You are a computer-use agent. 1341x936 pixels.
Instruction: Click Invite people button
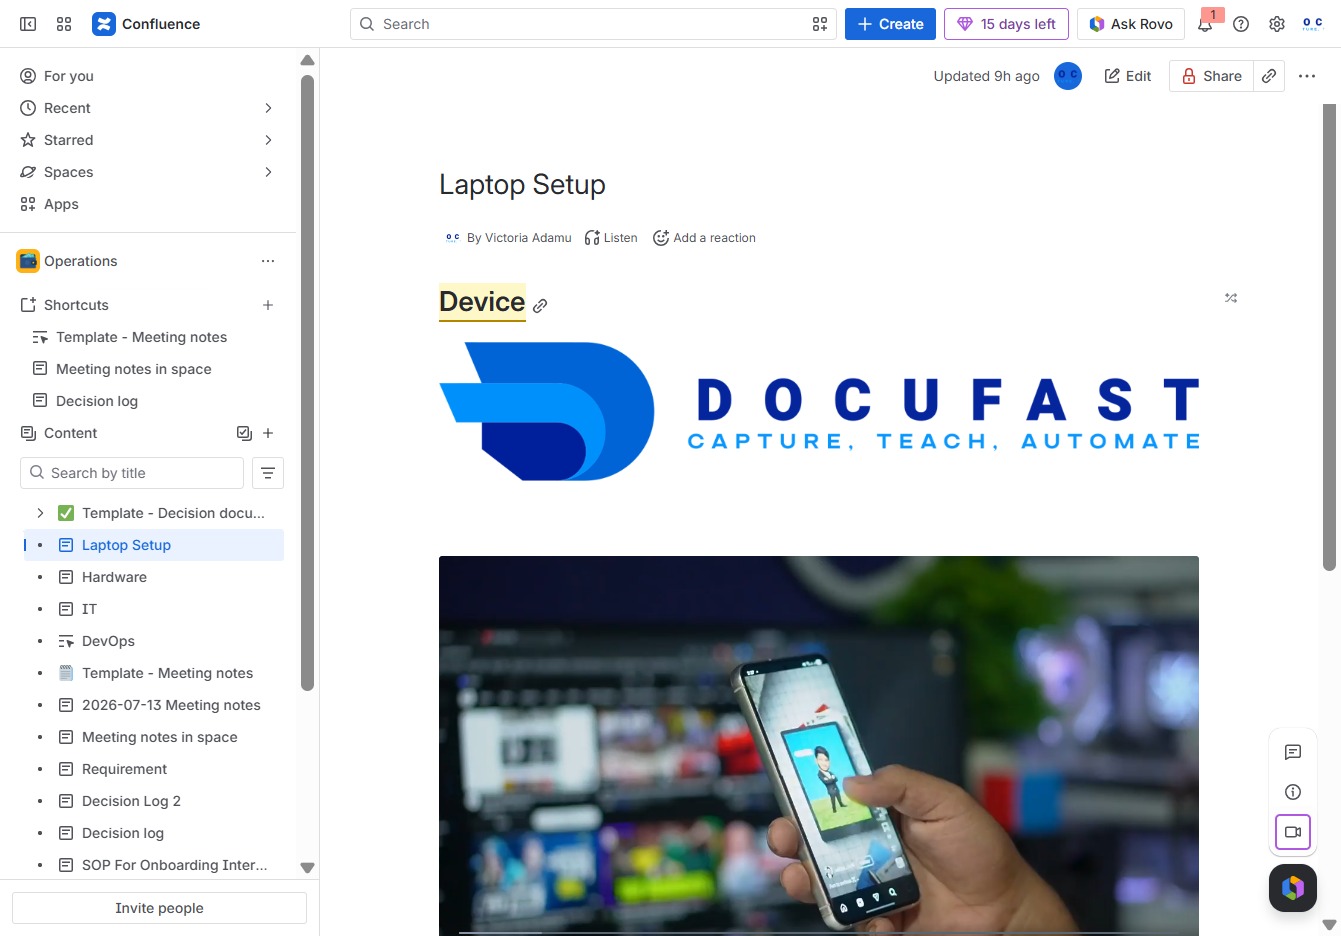tap(159, 908)
